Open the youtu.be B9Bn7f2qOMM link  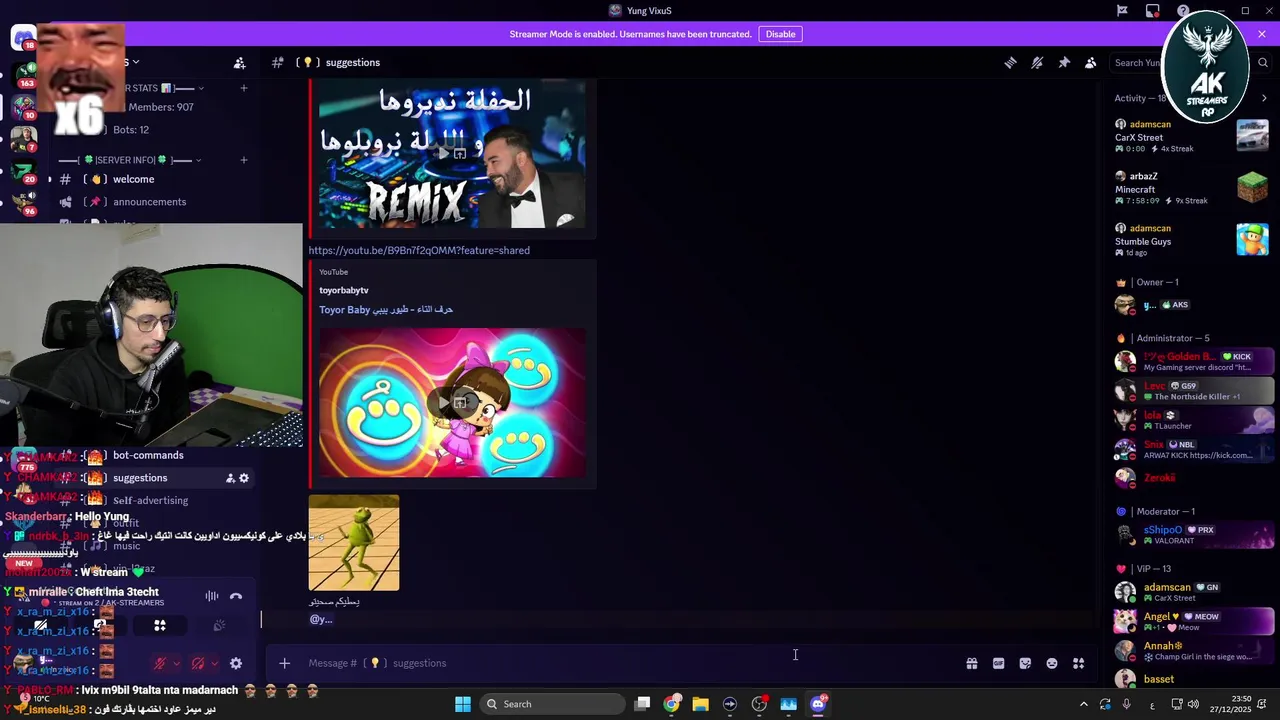[x=419, y=250]
